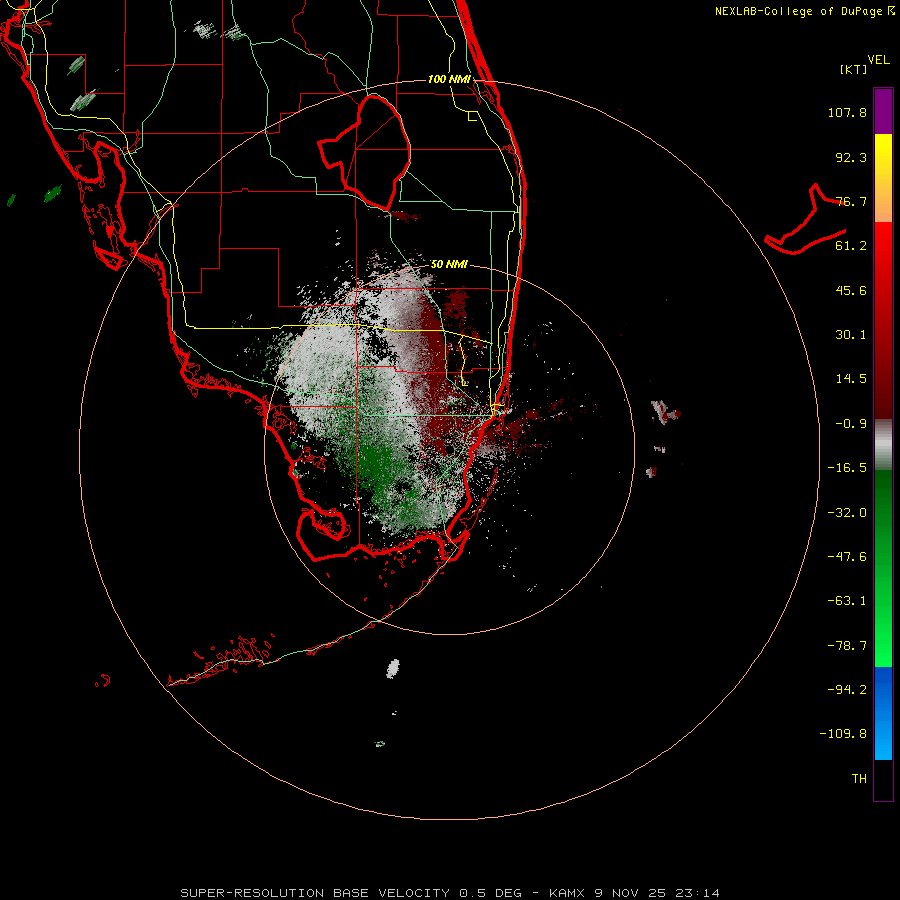Screen dimensions: 900x900
Task: Click the 14.5 legend value
Action: (x=851, y=379)
